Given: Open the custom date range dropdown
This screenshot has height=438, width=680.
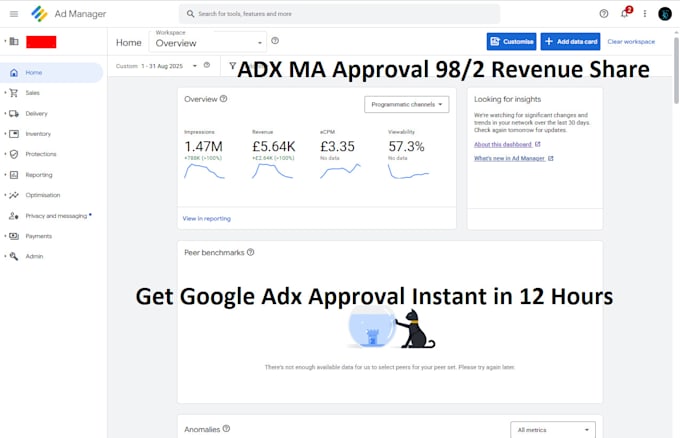Looking at the screenshot, I should click(x=157, y=66).
